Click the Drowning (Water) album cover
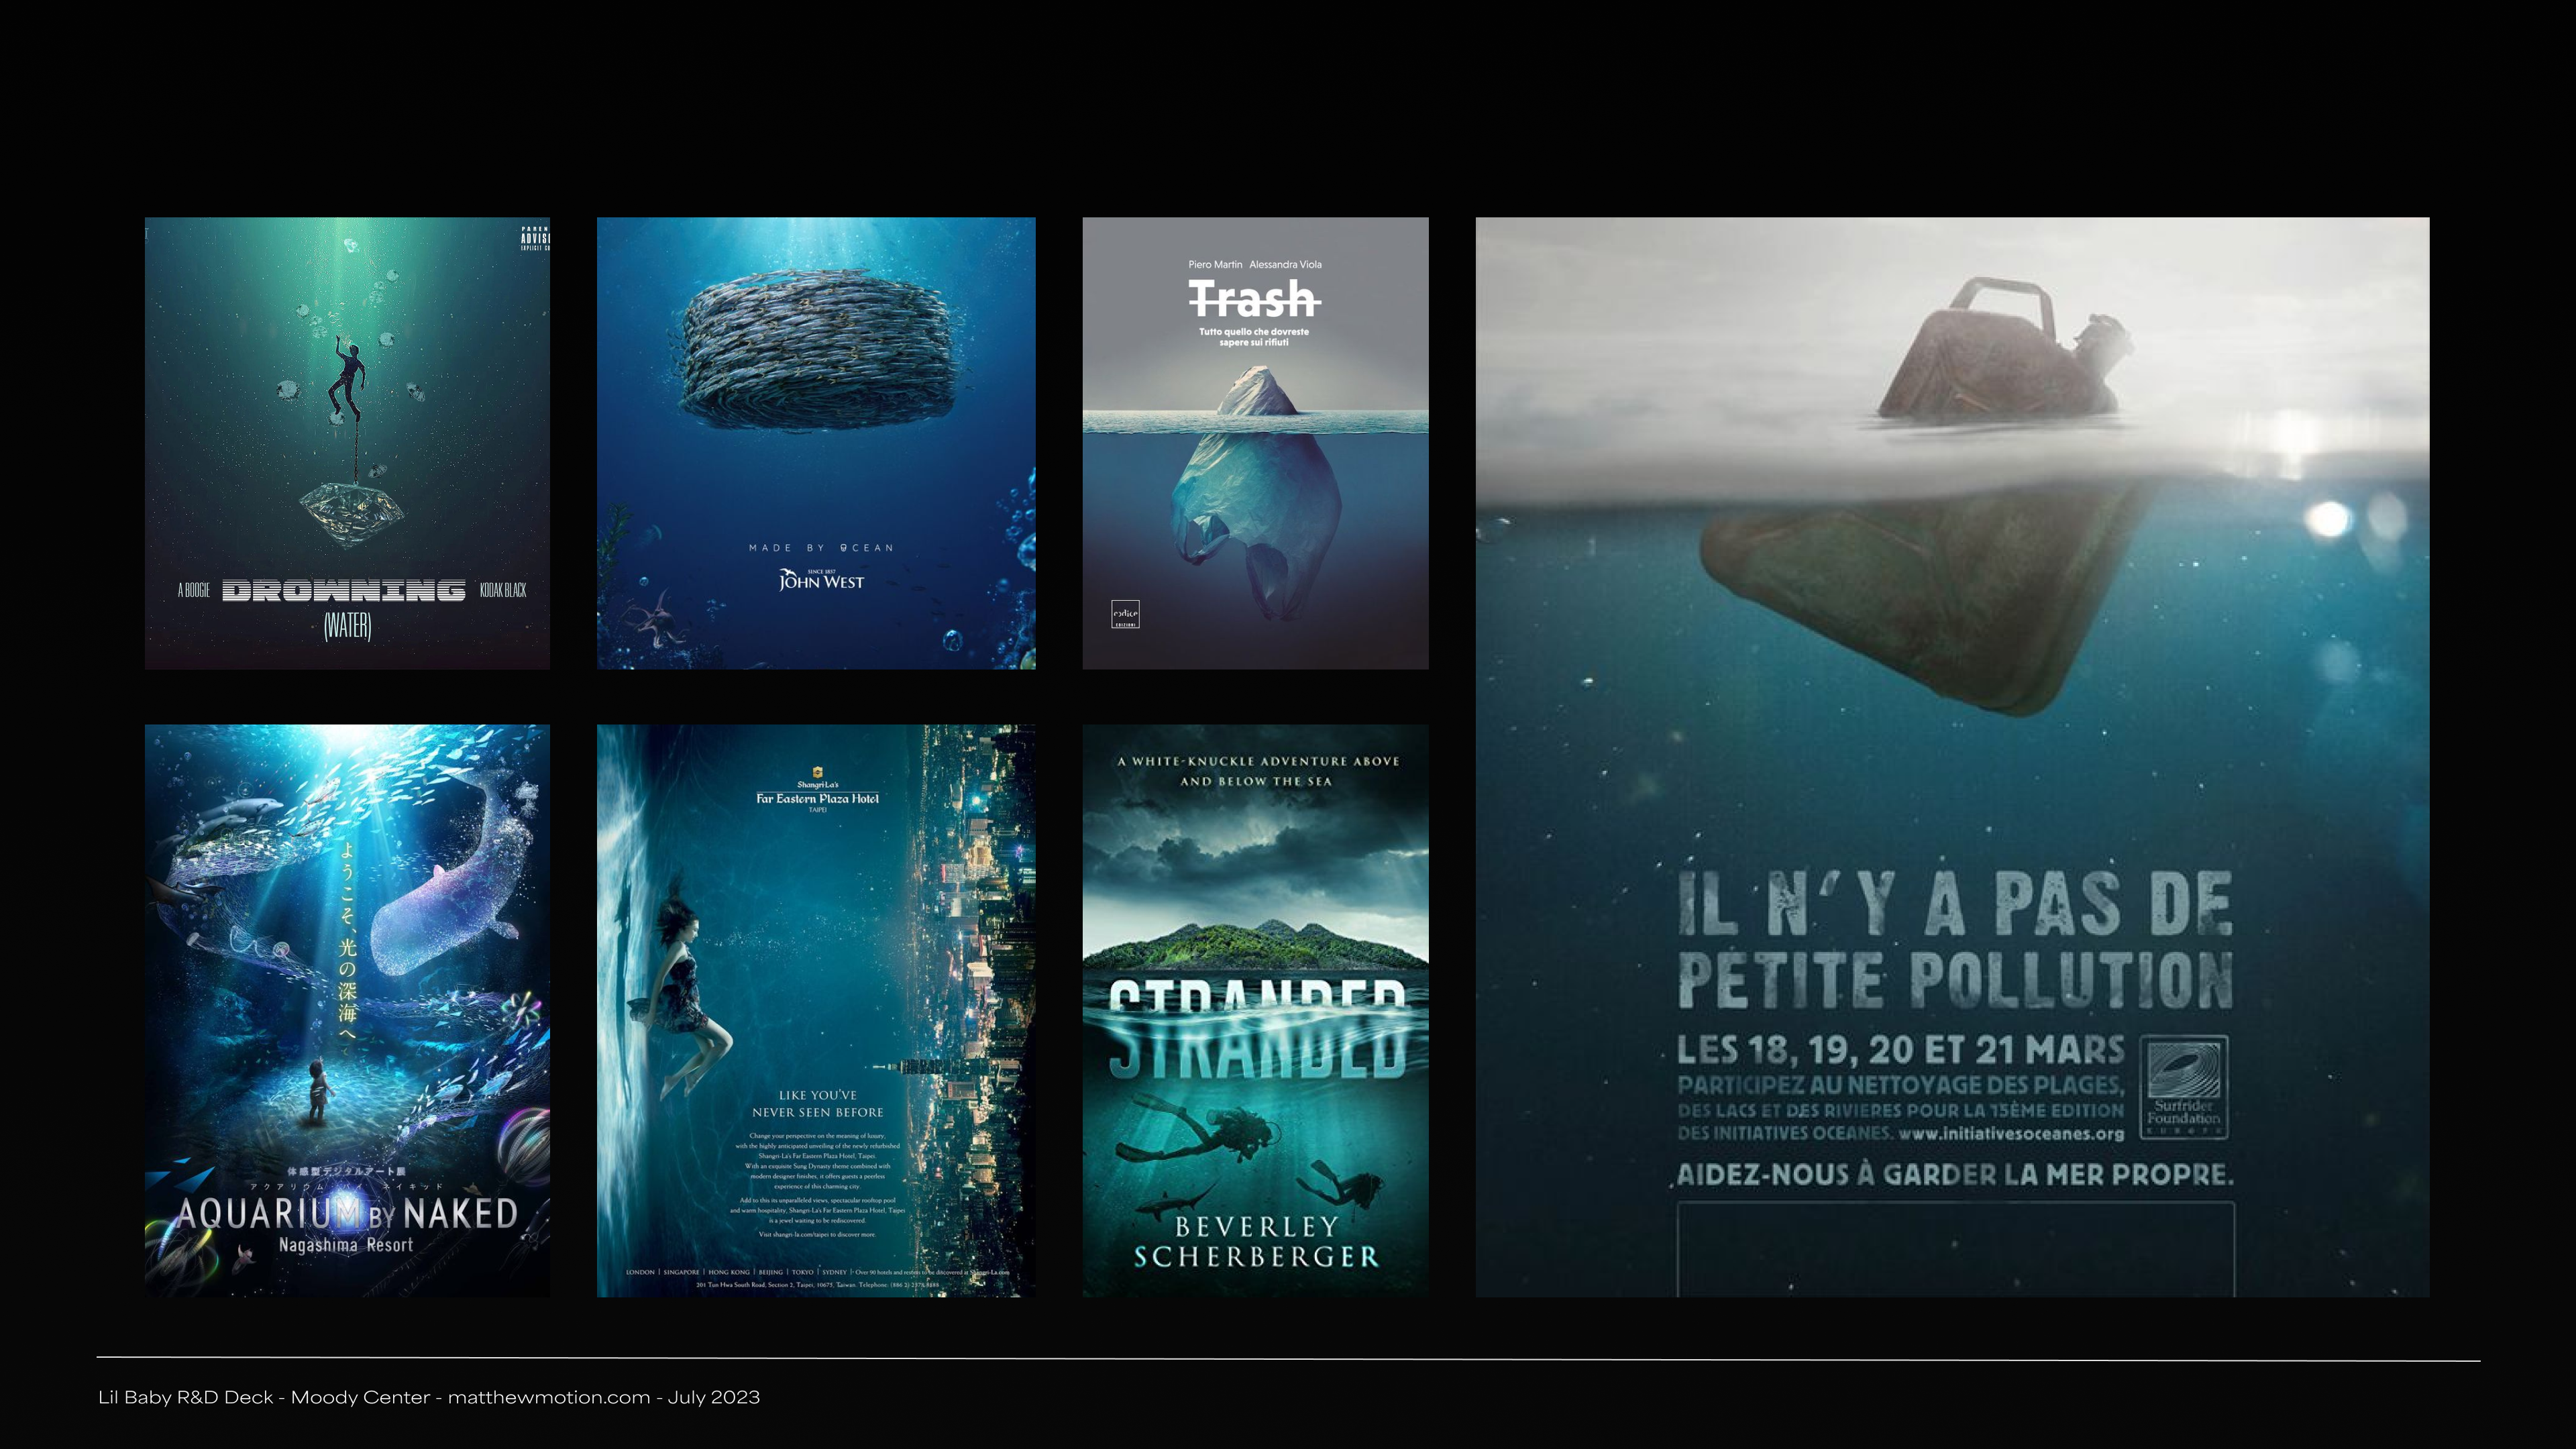The image size is (2576, 1449). 347,443
